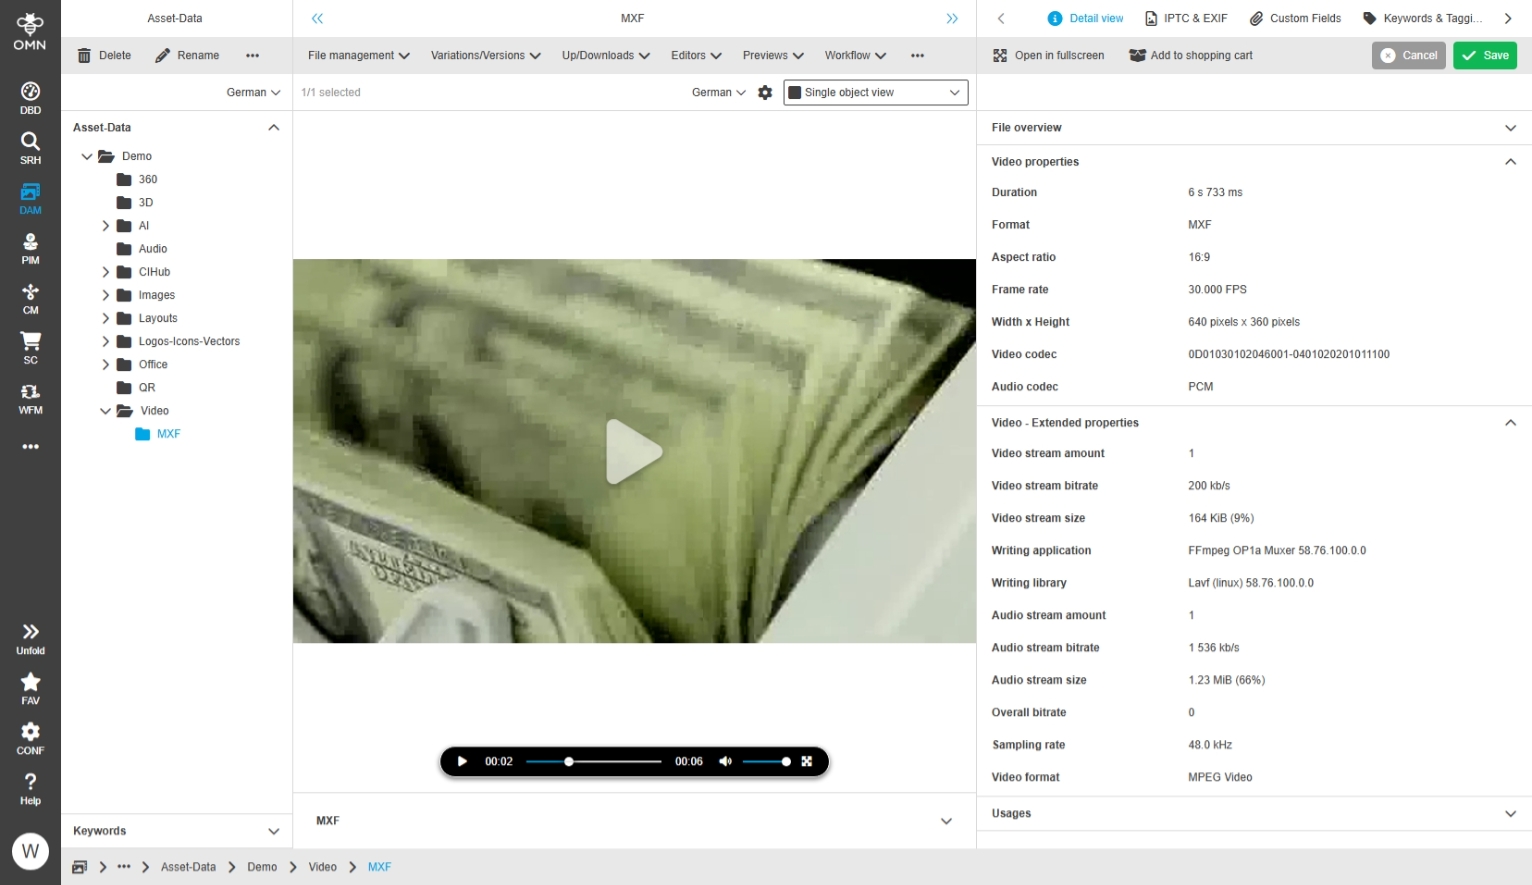Open the CM module
This screenshot has height=885, width=1532.
point(30,298)
